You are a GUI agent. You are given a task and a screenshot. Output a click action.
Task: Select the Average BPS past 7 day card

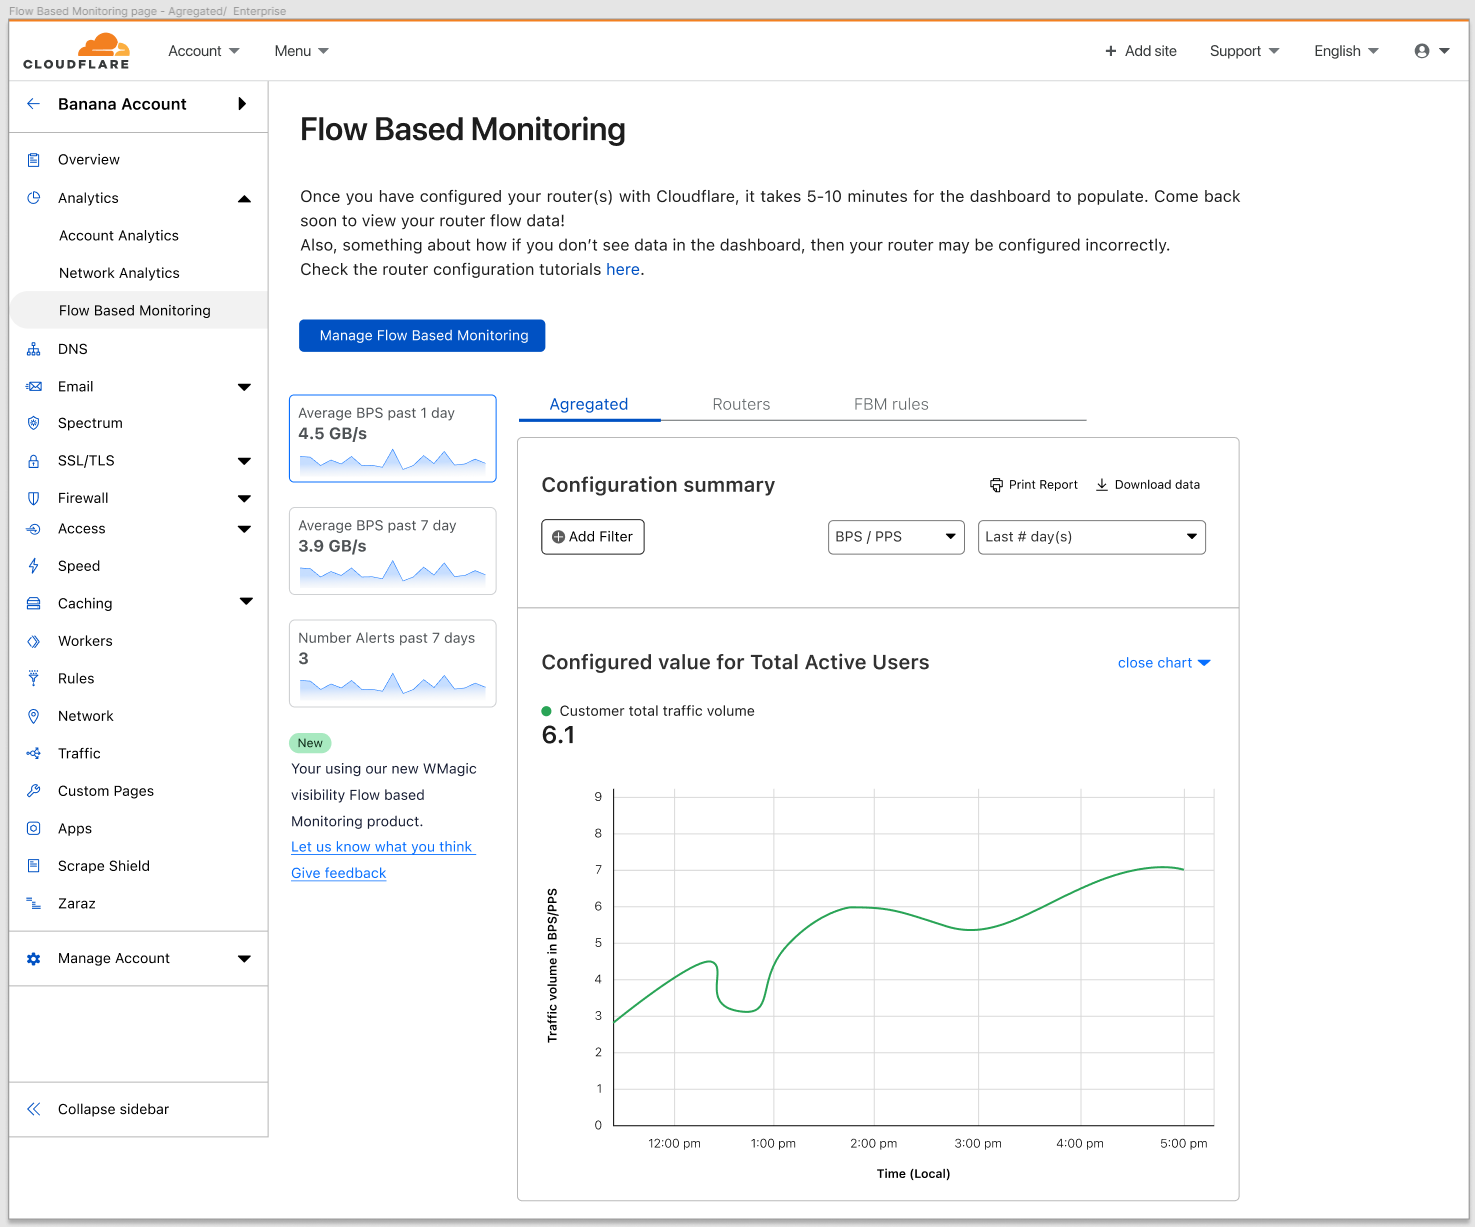pos(392,551)
